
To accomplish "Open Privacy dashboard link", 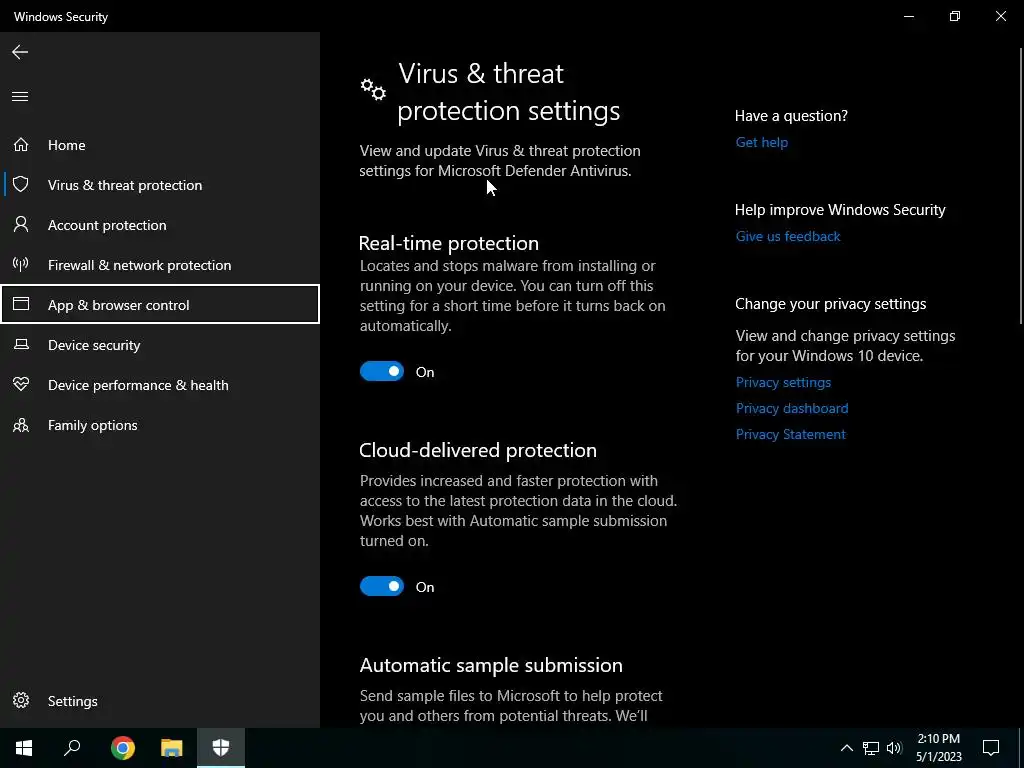I will [792, 408].
